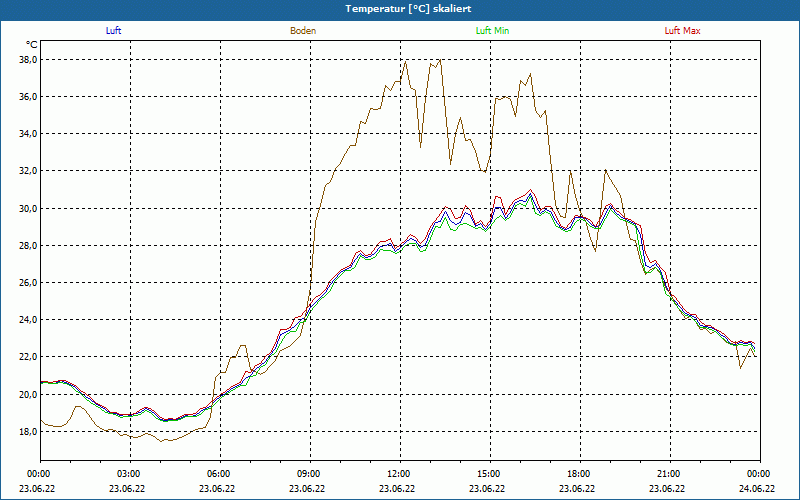Click the 'Luft Max' legend label
Image resolution: width=800 pixels, height=500 pixels.
682,31
